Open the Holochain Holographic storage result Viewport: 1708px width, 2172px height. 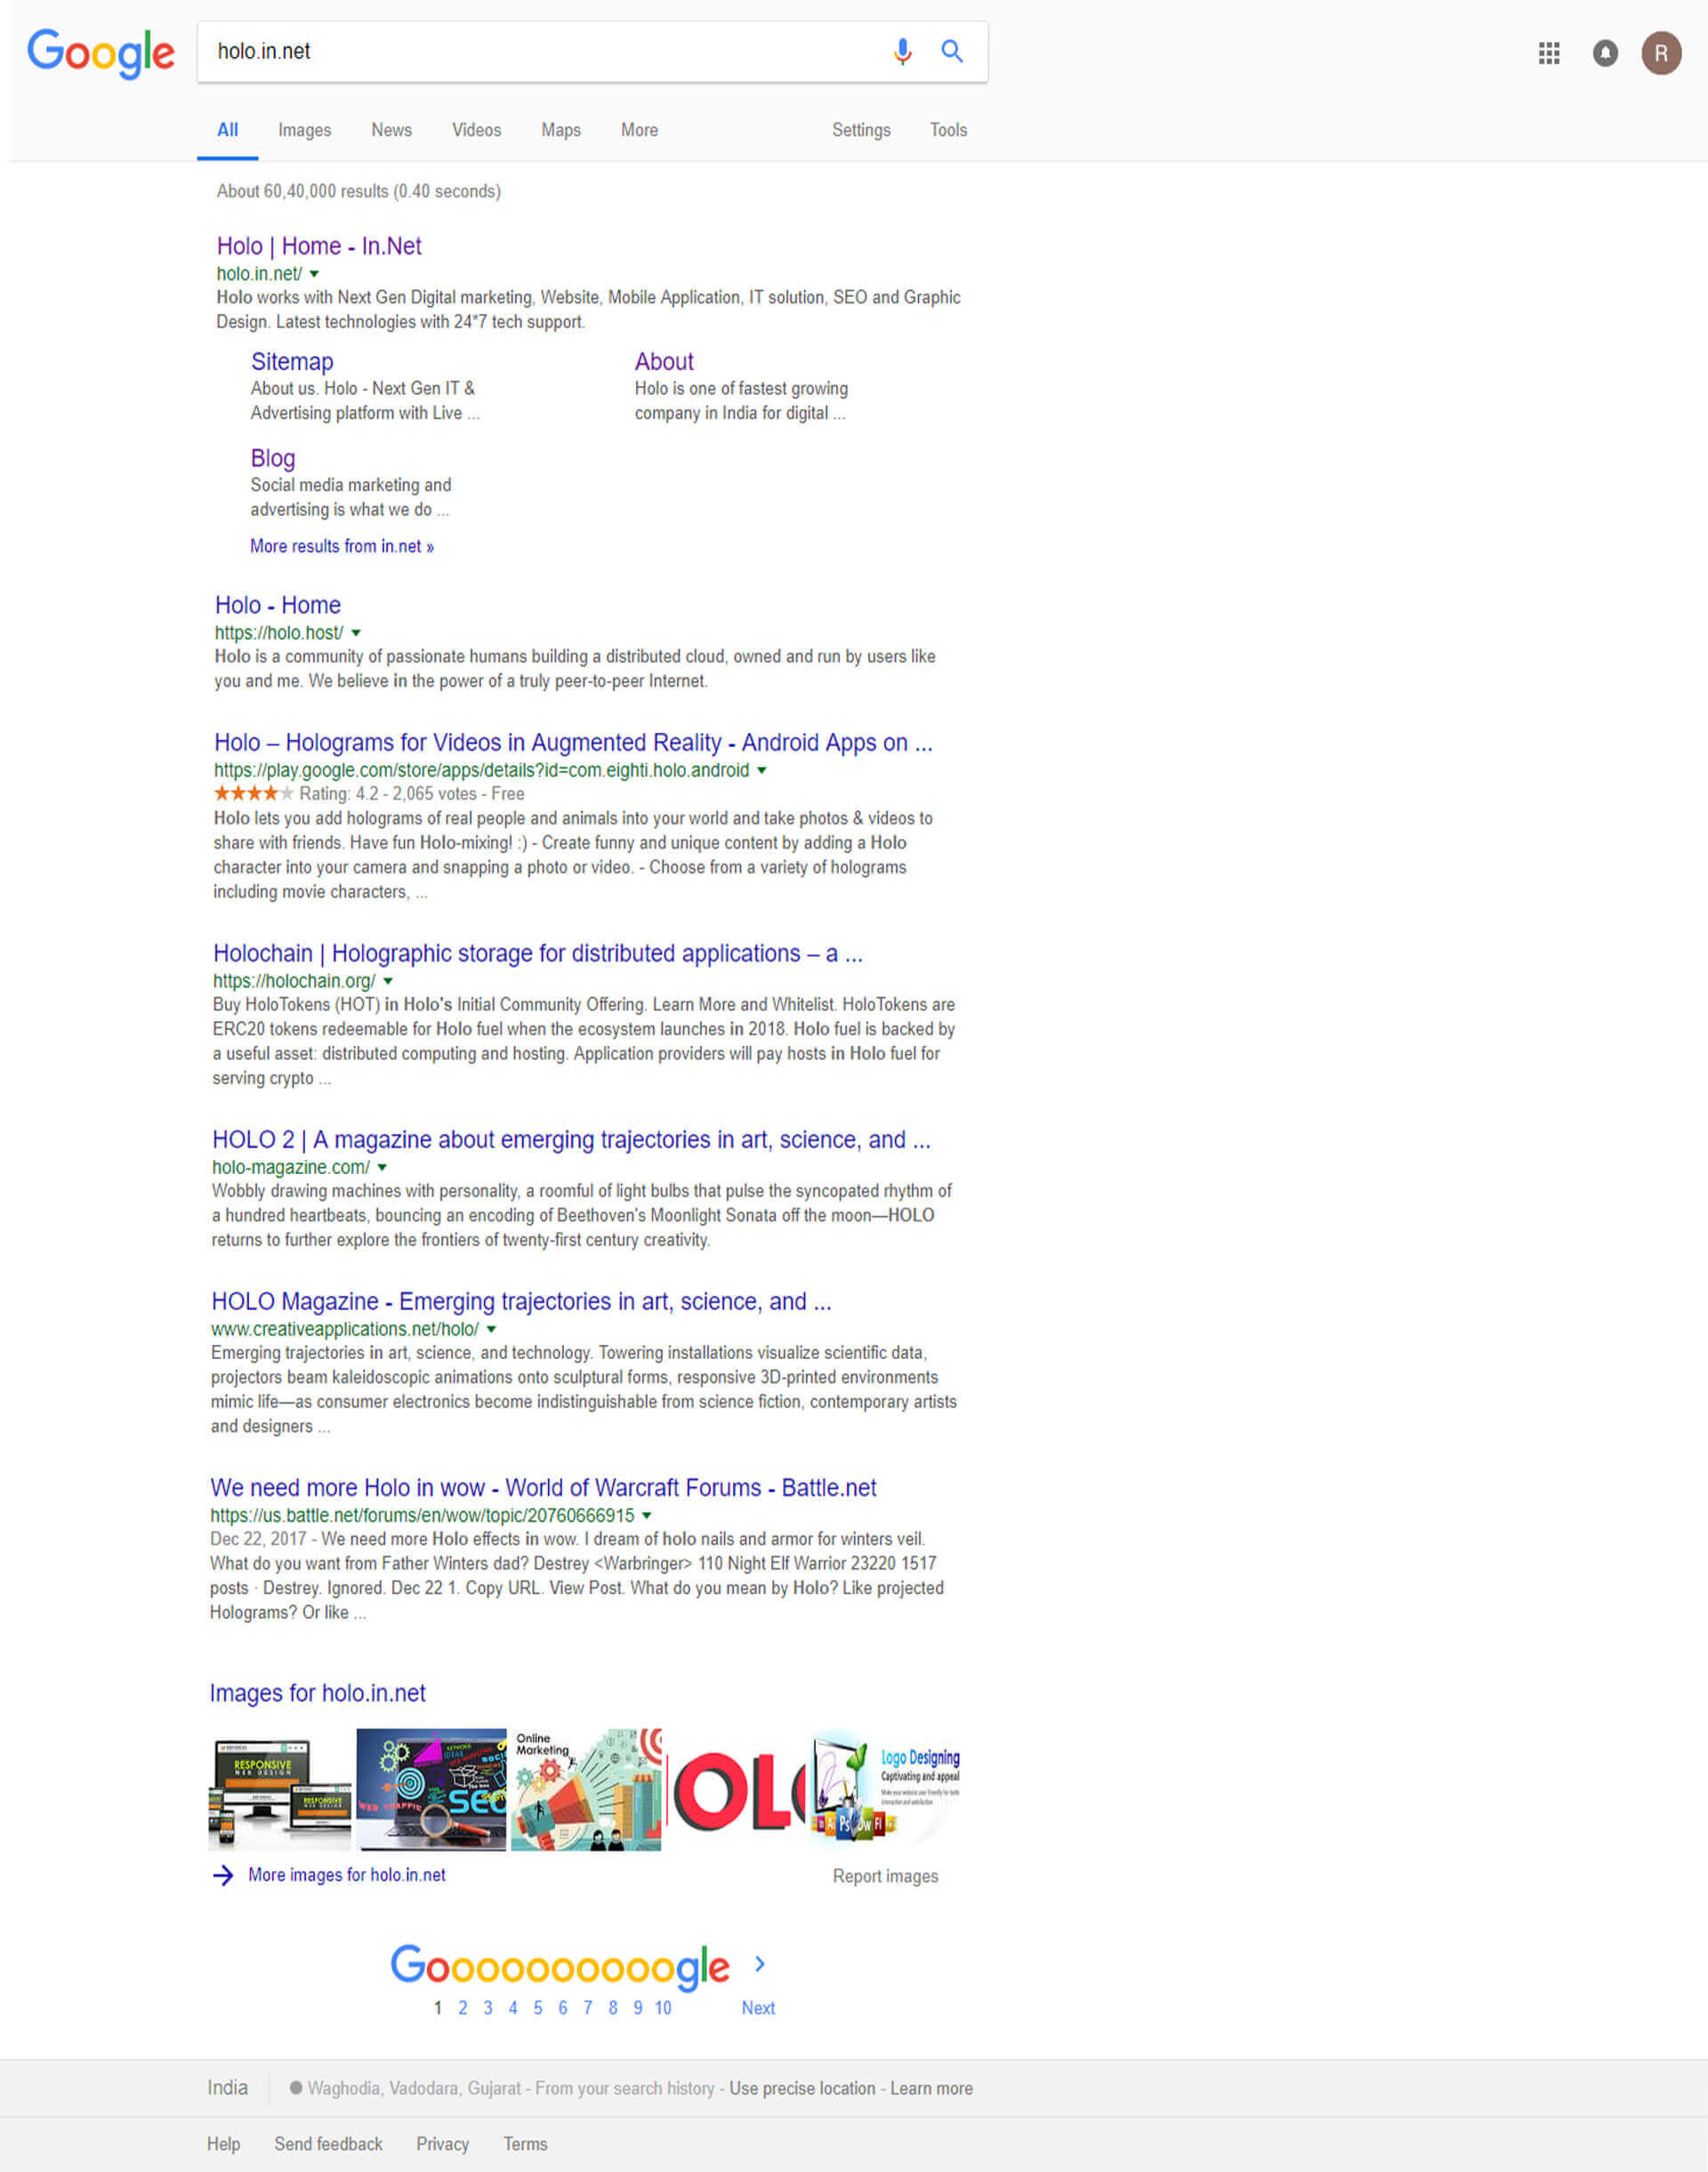(x=538, y=953)
